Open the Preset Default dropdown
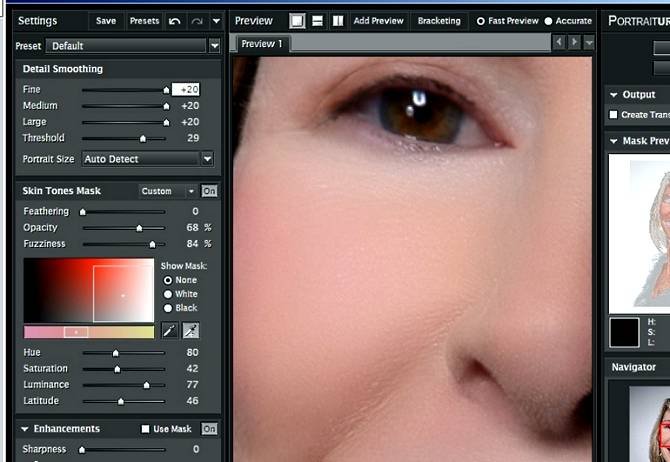Viewport: 670px width, 462px height. click(x=214, y=46)
